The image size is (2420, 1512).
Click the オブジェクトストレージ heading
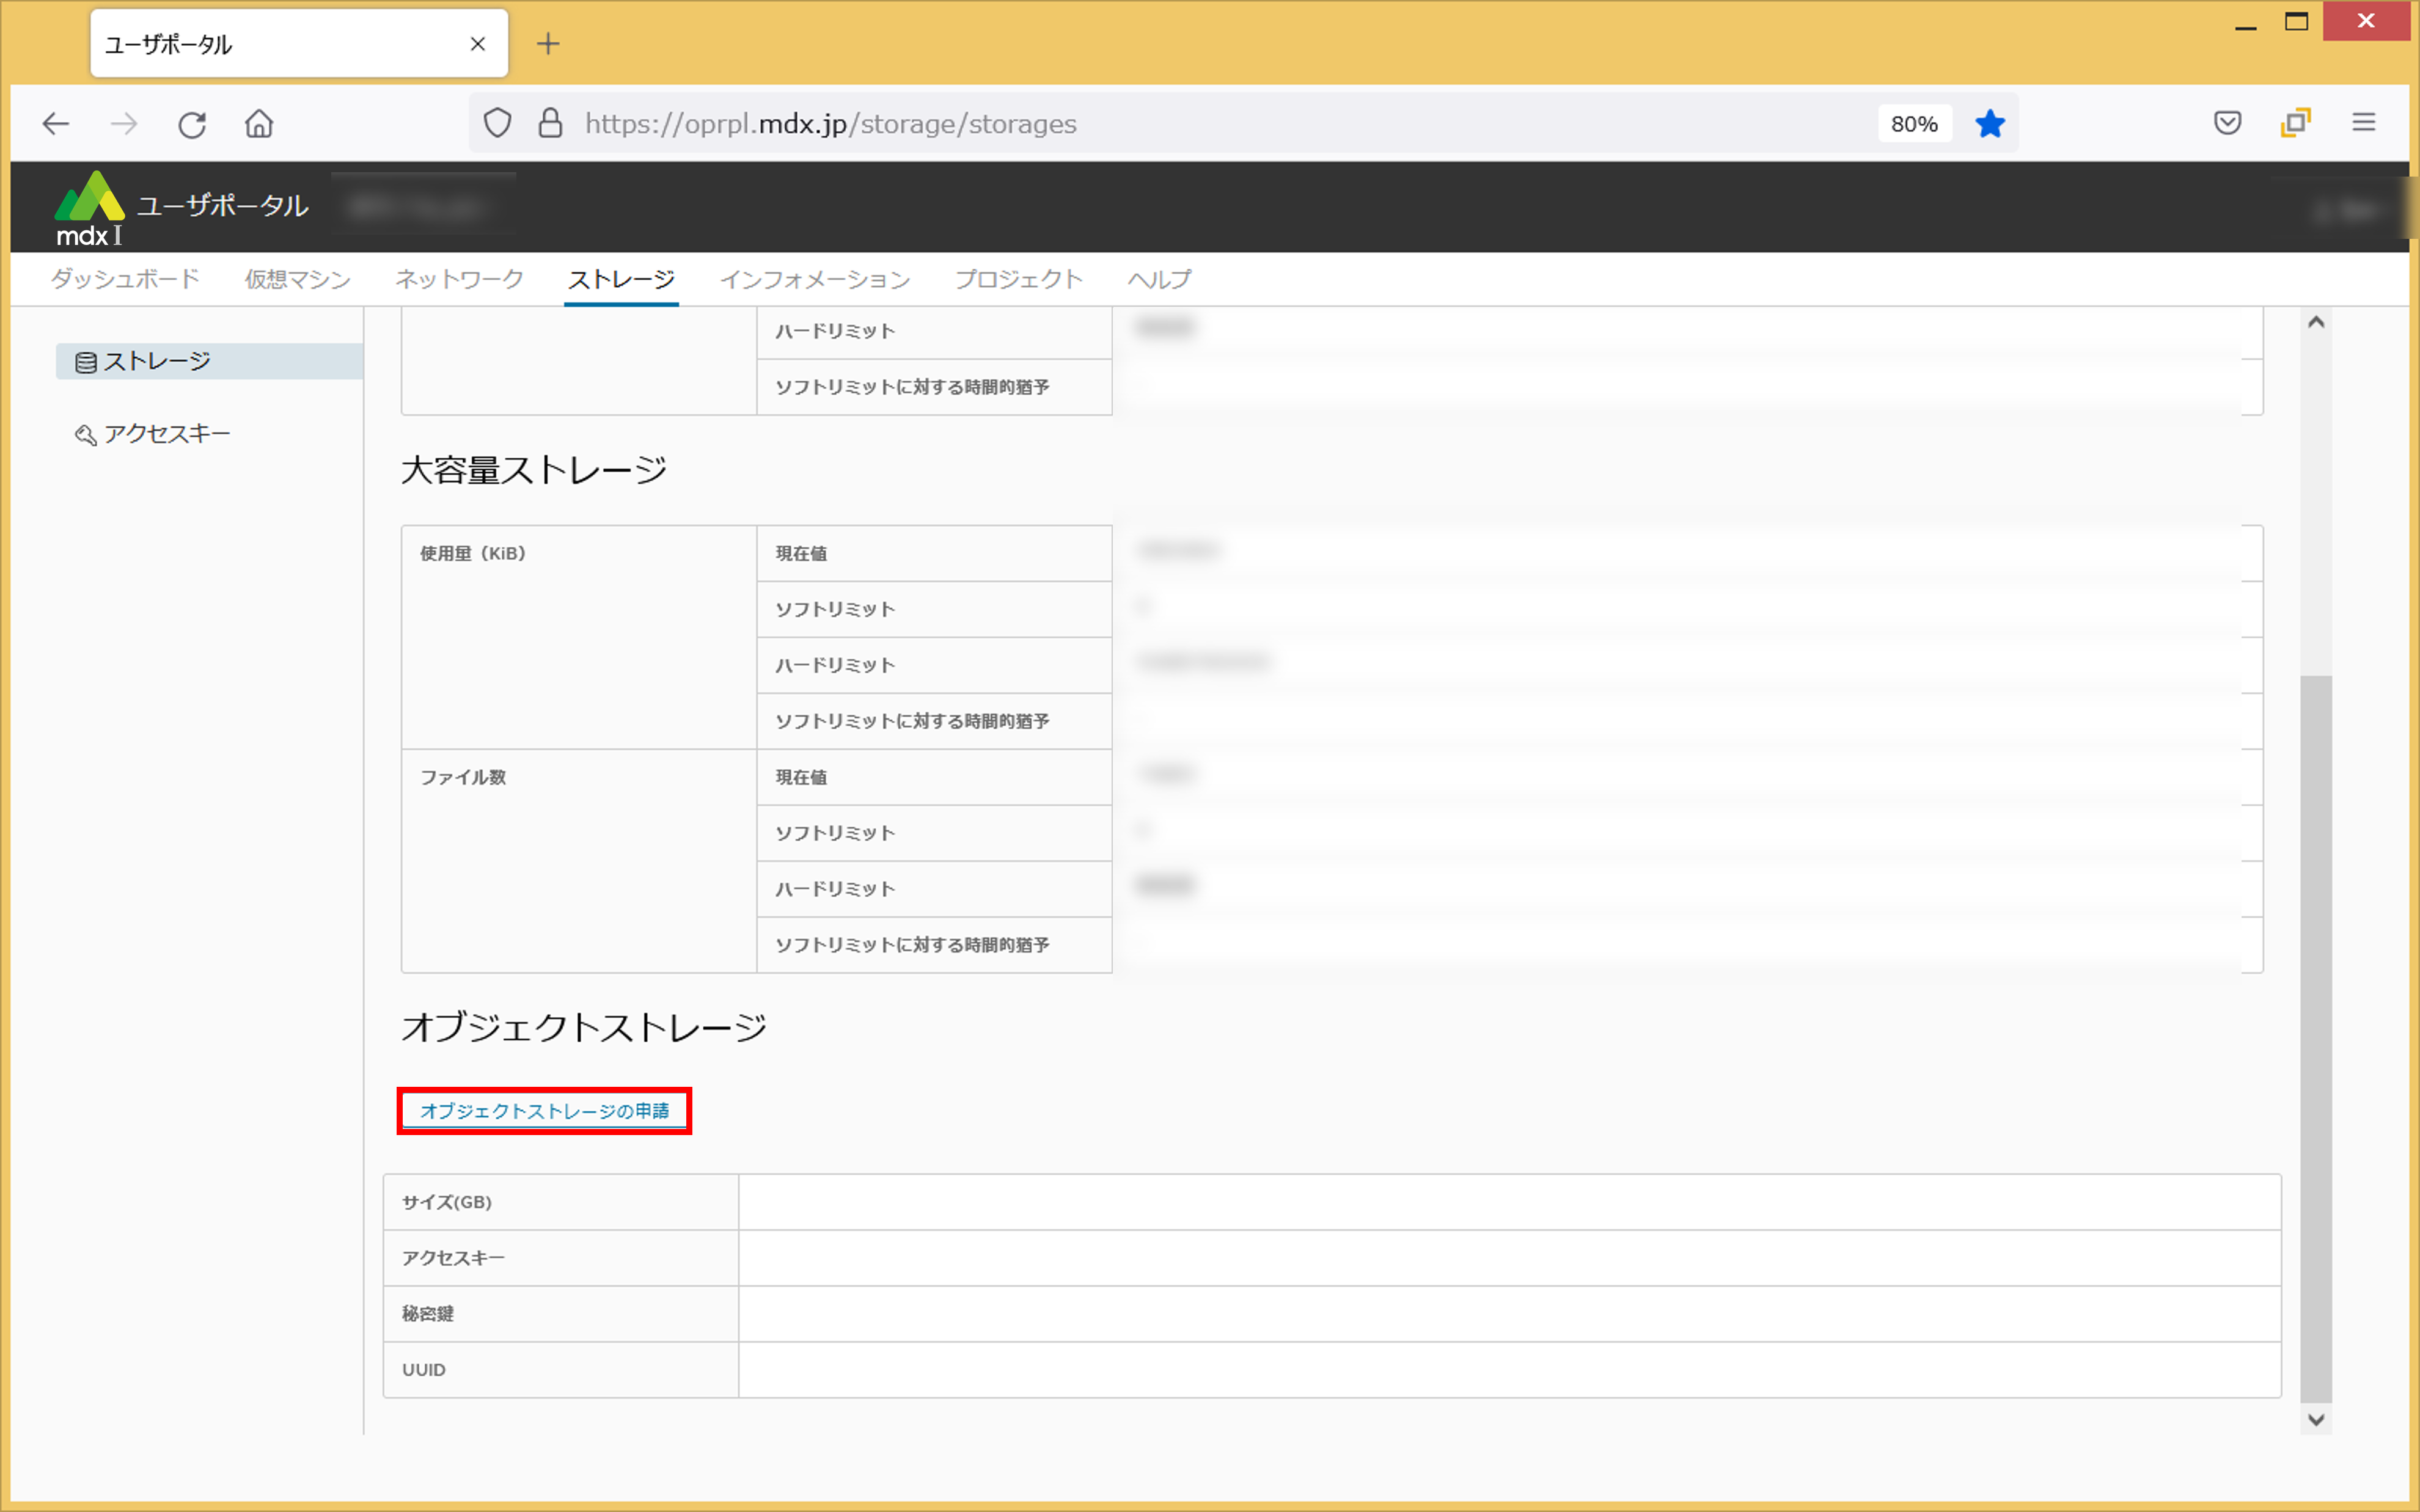[584, 1027]
